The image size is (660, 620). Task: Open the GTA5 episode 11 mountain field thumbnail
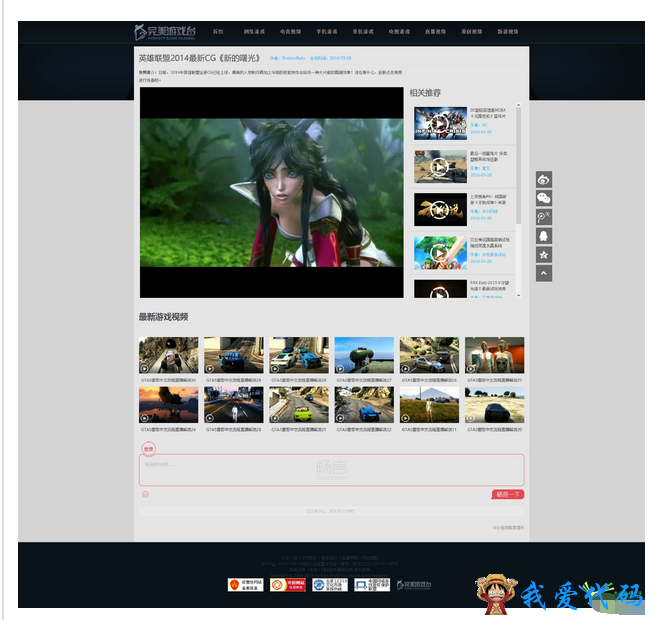[x=429, y=405]
